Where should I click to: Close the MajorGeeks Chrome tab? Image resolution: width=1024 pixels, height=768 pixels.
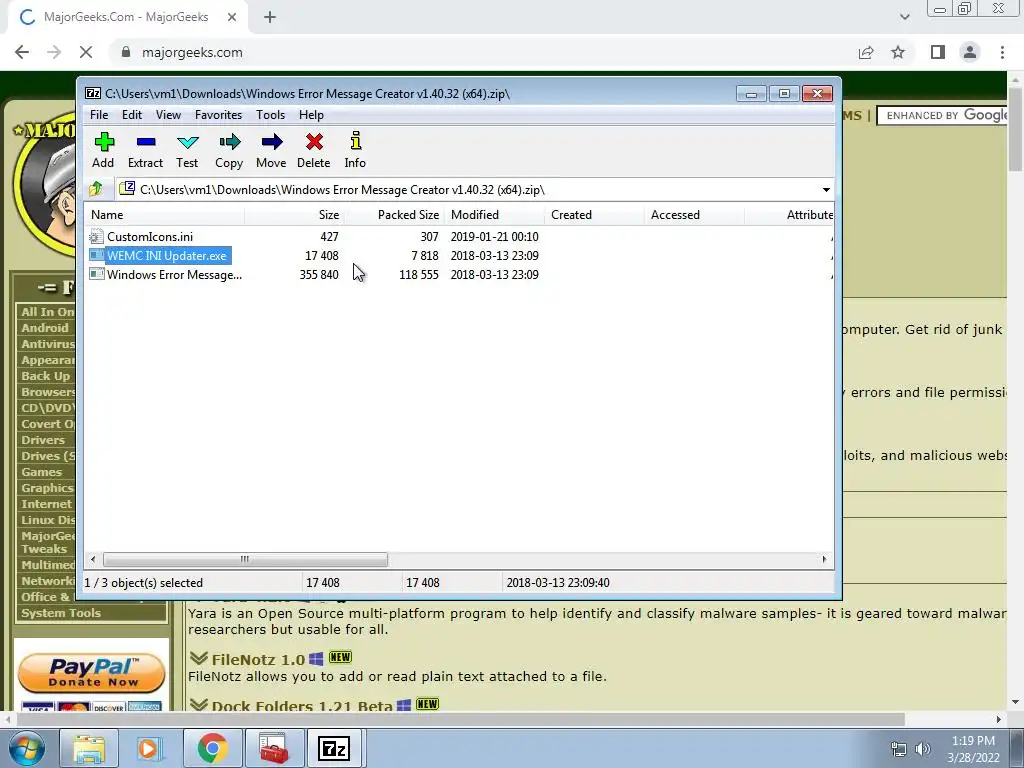point(232,18)
